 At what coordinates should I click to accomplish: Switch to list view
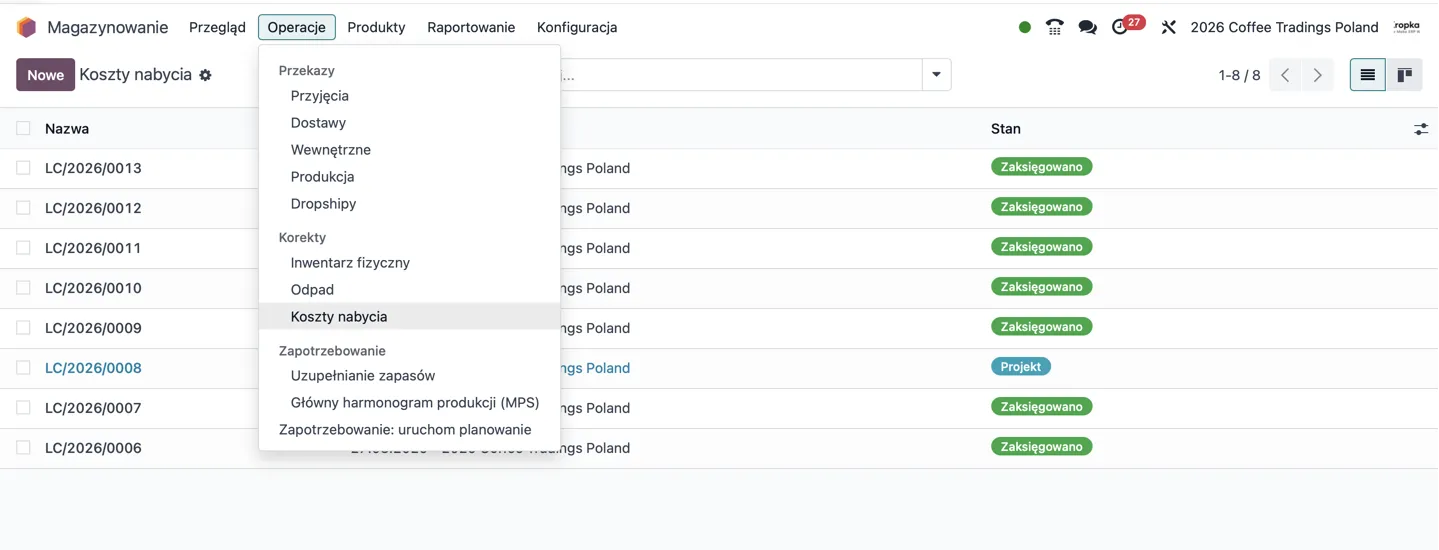tap(1368, 75)
